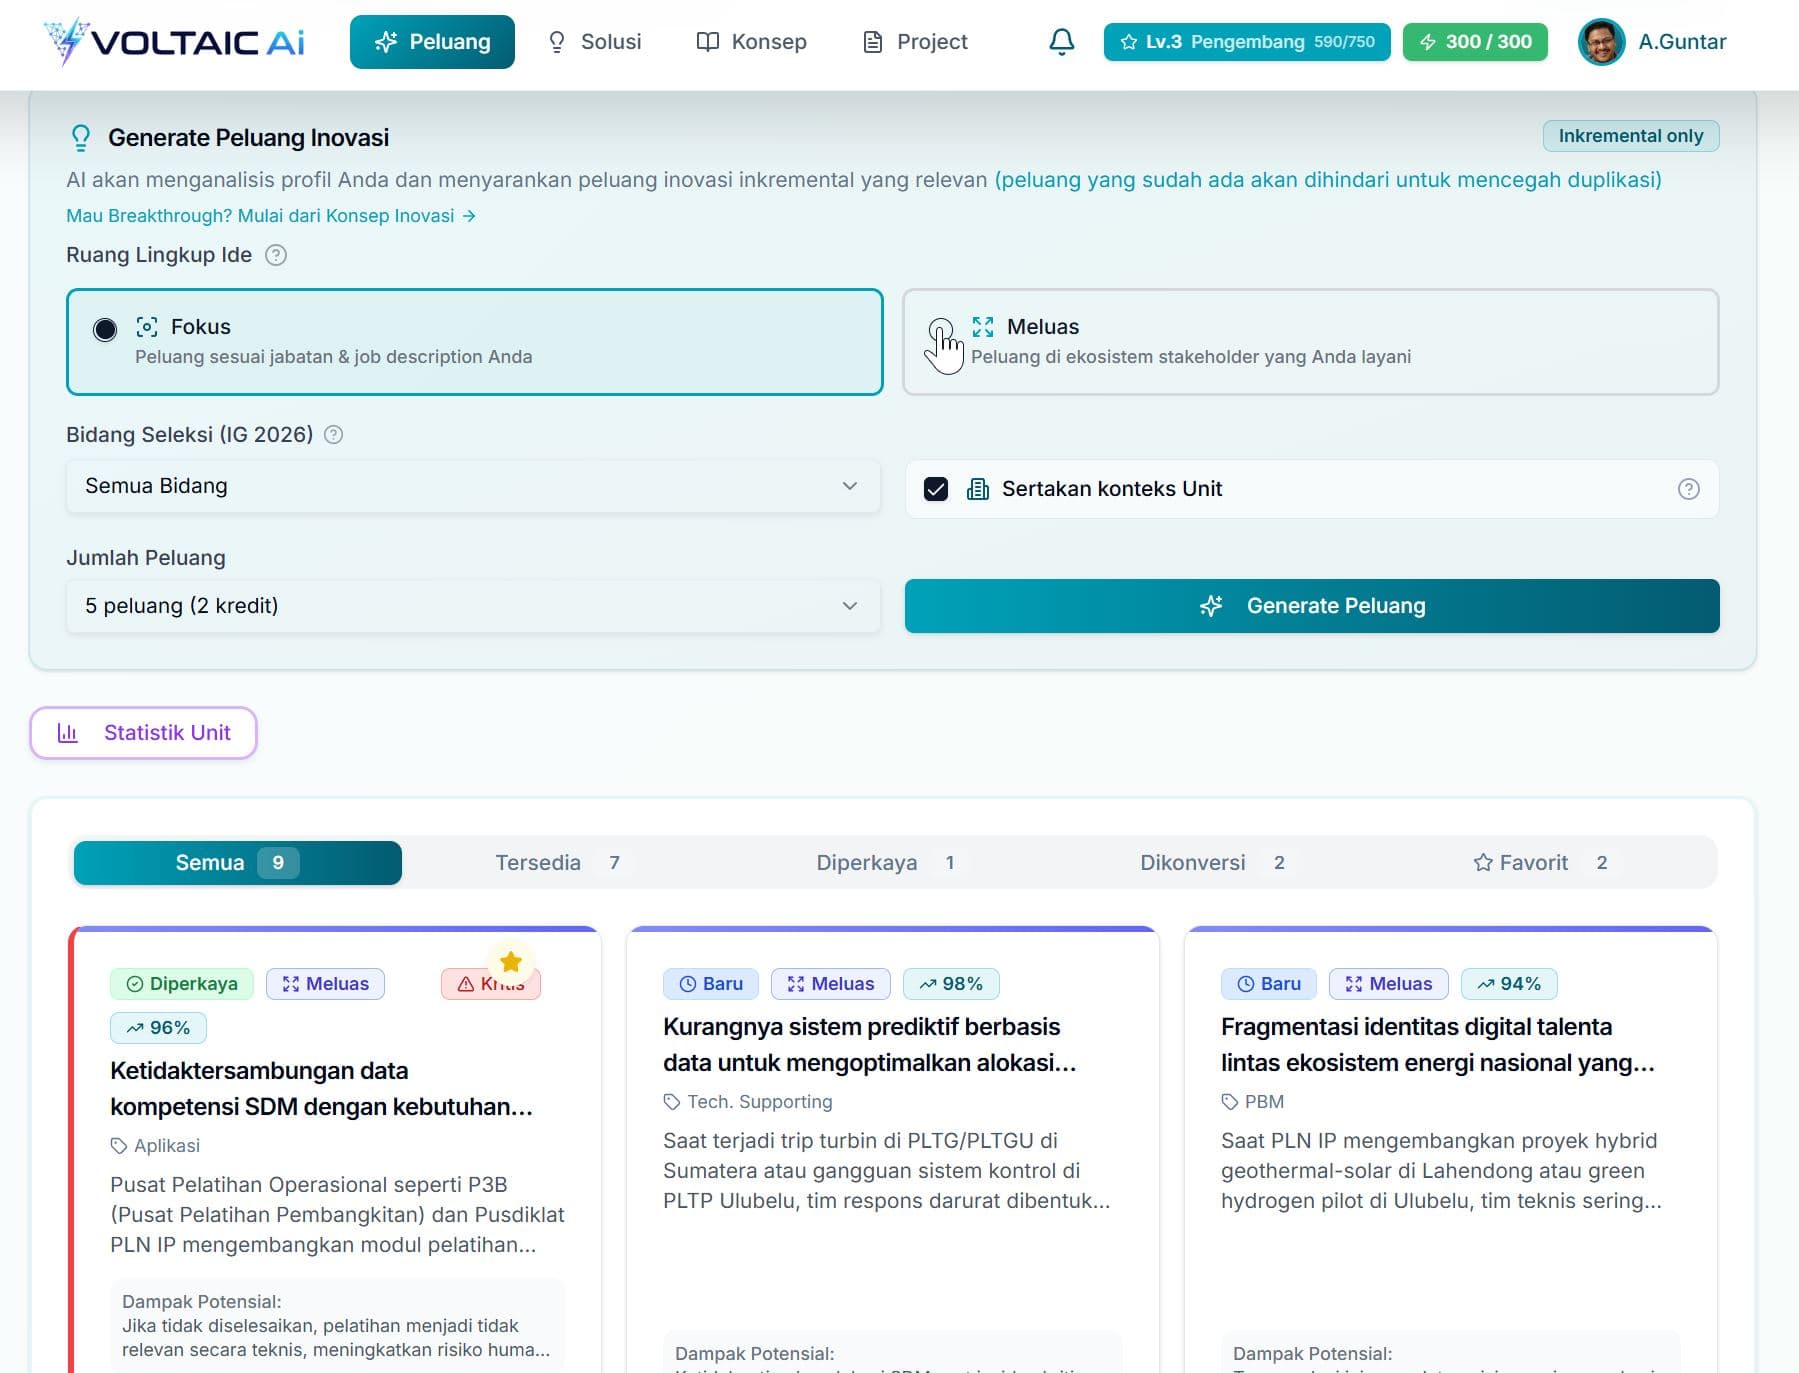Click the Voltaic AI logo
The width and height of the screenshot is (1799, 1373).
[x=174, y=42]
